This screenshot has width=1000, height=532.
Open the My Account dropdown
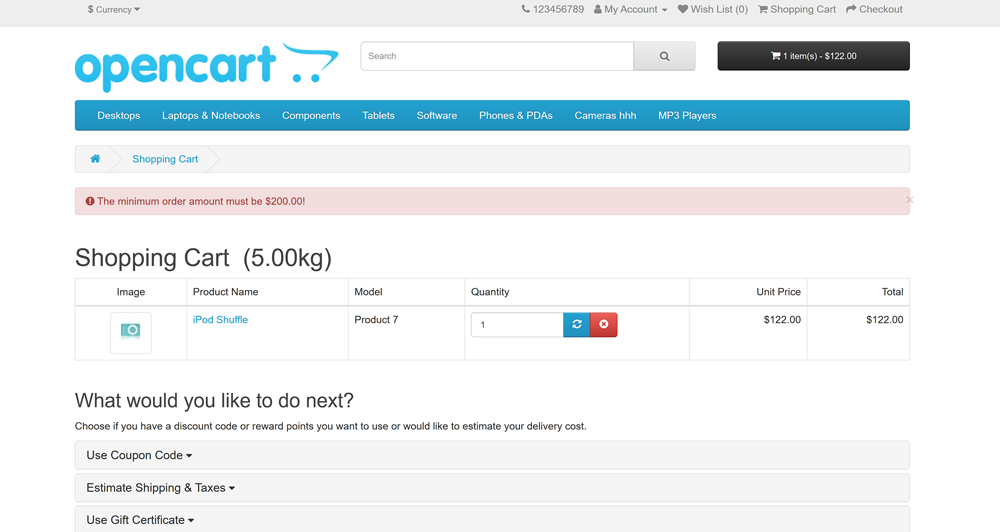pyautogui.click(x=631, y=9)
